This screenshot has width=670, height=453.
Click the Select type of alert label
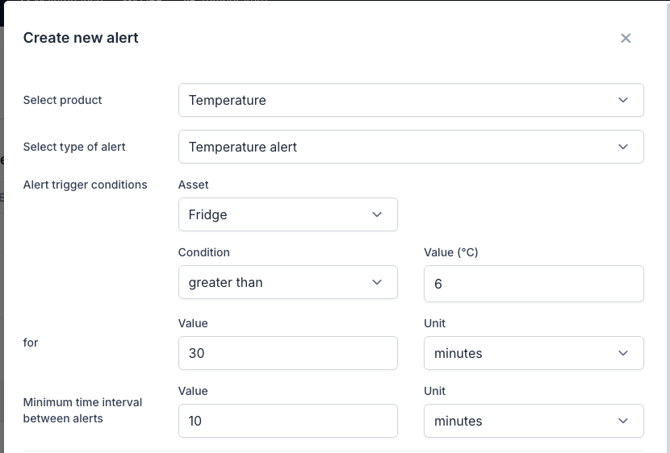(74, 147)
